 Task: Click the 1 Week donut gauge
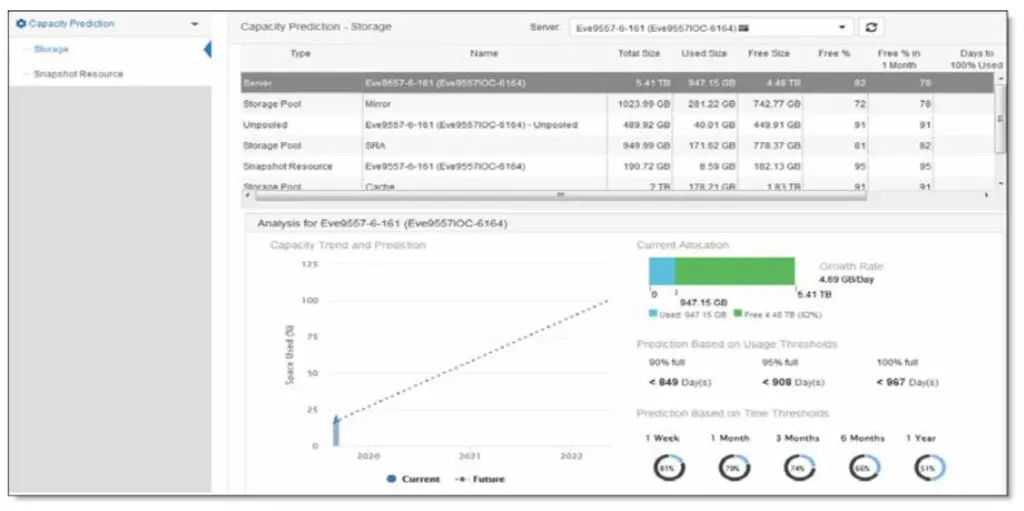(669, 468)
